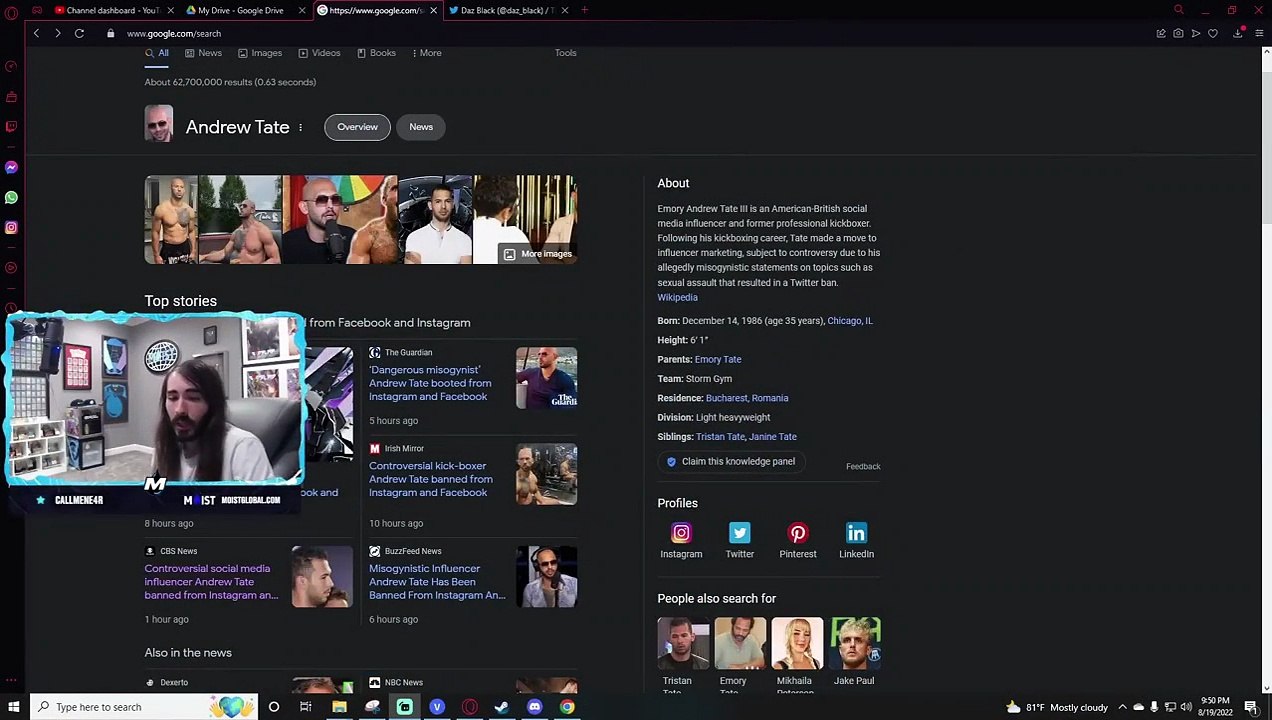
Task: Open Andrew Tate's Instagram profile icon
Action: click(681, 533)
